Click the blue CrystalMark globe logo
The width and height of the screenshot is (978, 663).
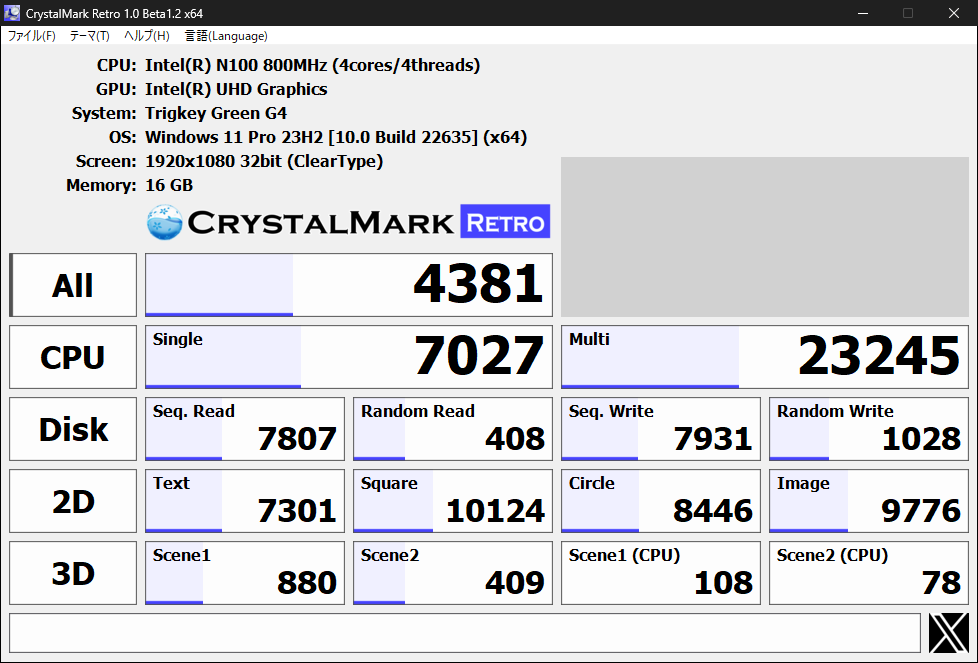click(165, 222)
